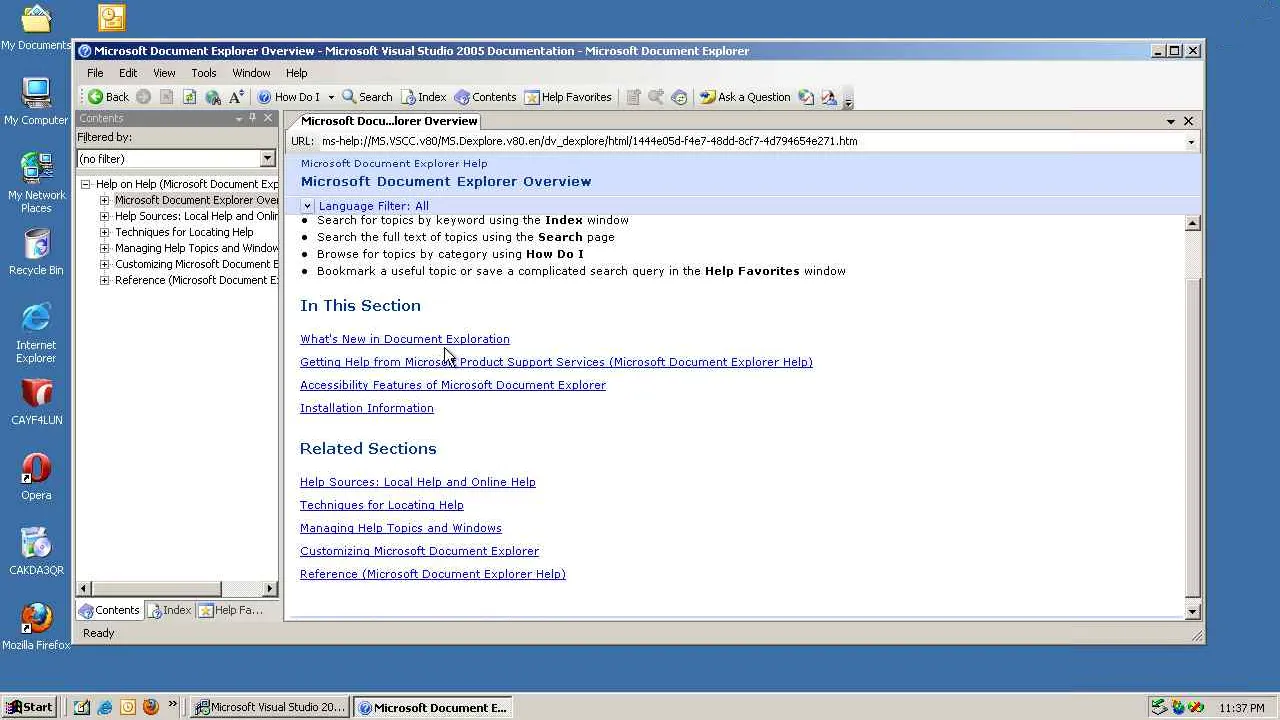Open Installation Information link
1280x720 pixels.
[x=367, y=408]
